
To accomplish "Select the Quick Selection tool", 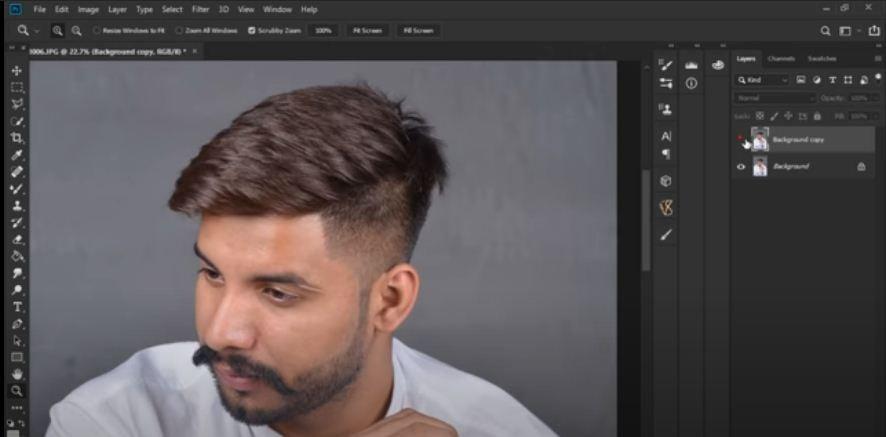I will coord(17,121).
